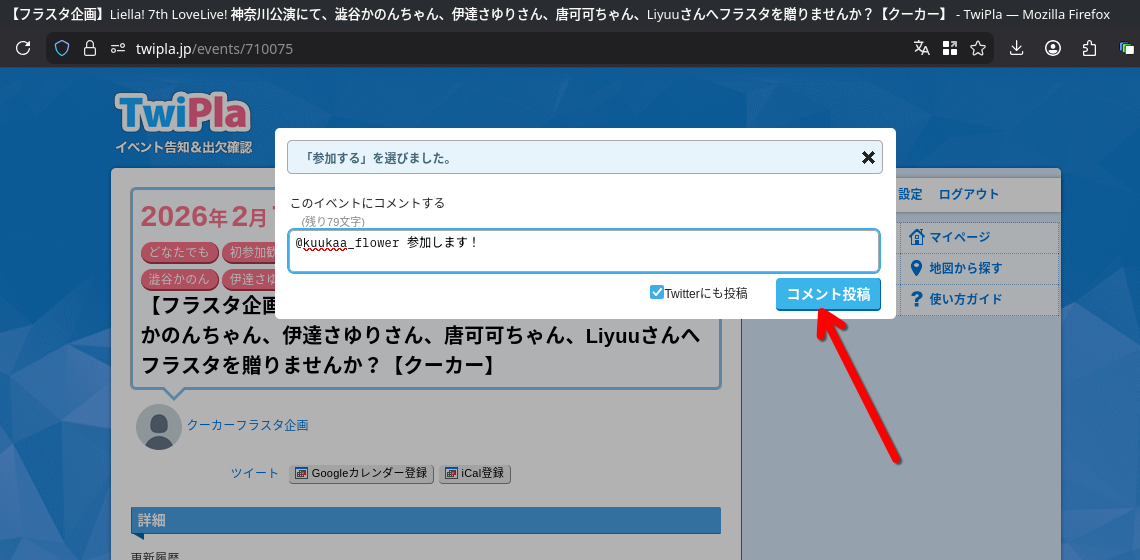
Task: Click the このイベントにコメントする label
Action: point(367,203)
